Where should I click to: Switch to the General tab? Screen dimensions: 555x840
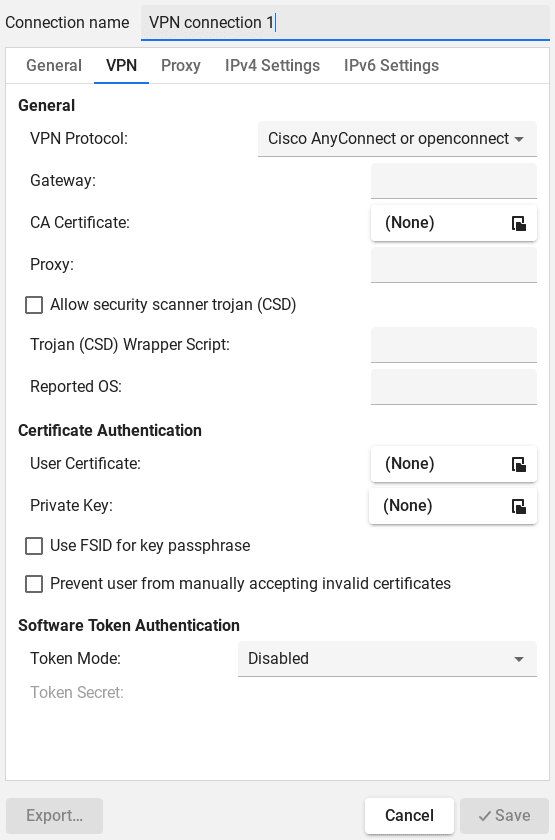click(x=54, y=65)
